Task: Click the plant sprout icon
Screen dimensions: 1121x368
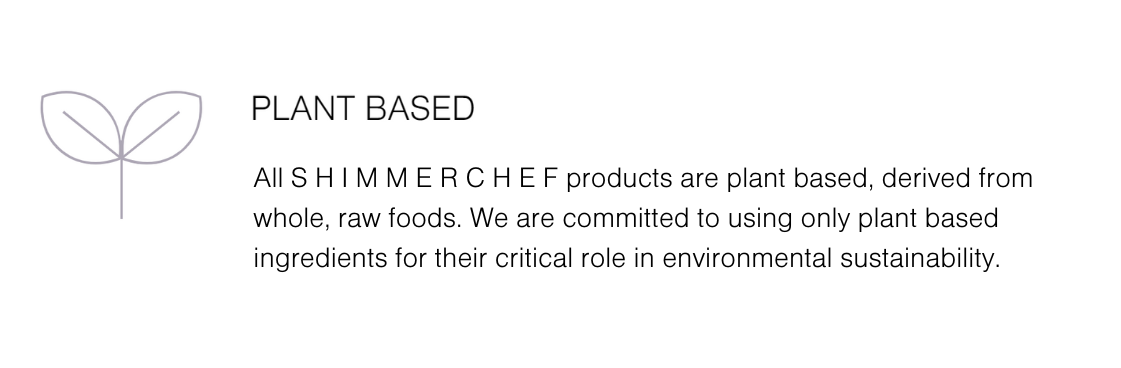Action: (x=121, y=154)
